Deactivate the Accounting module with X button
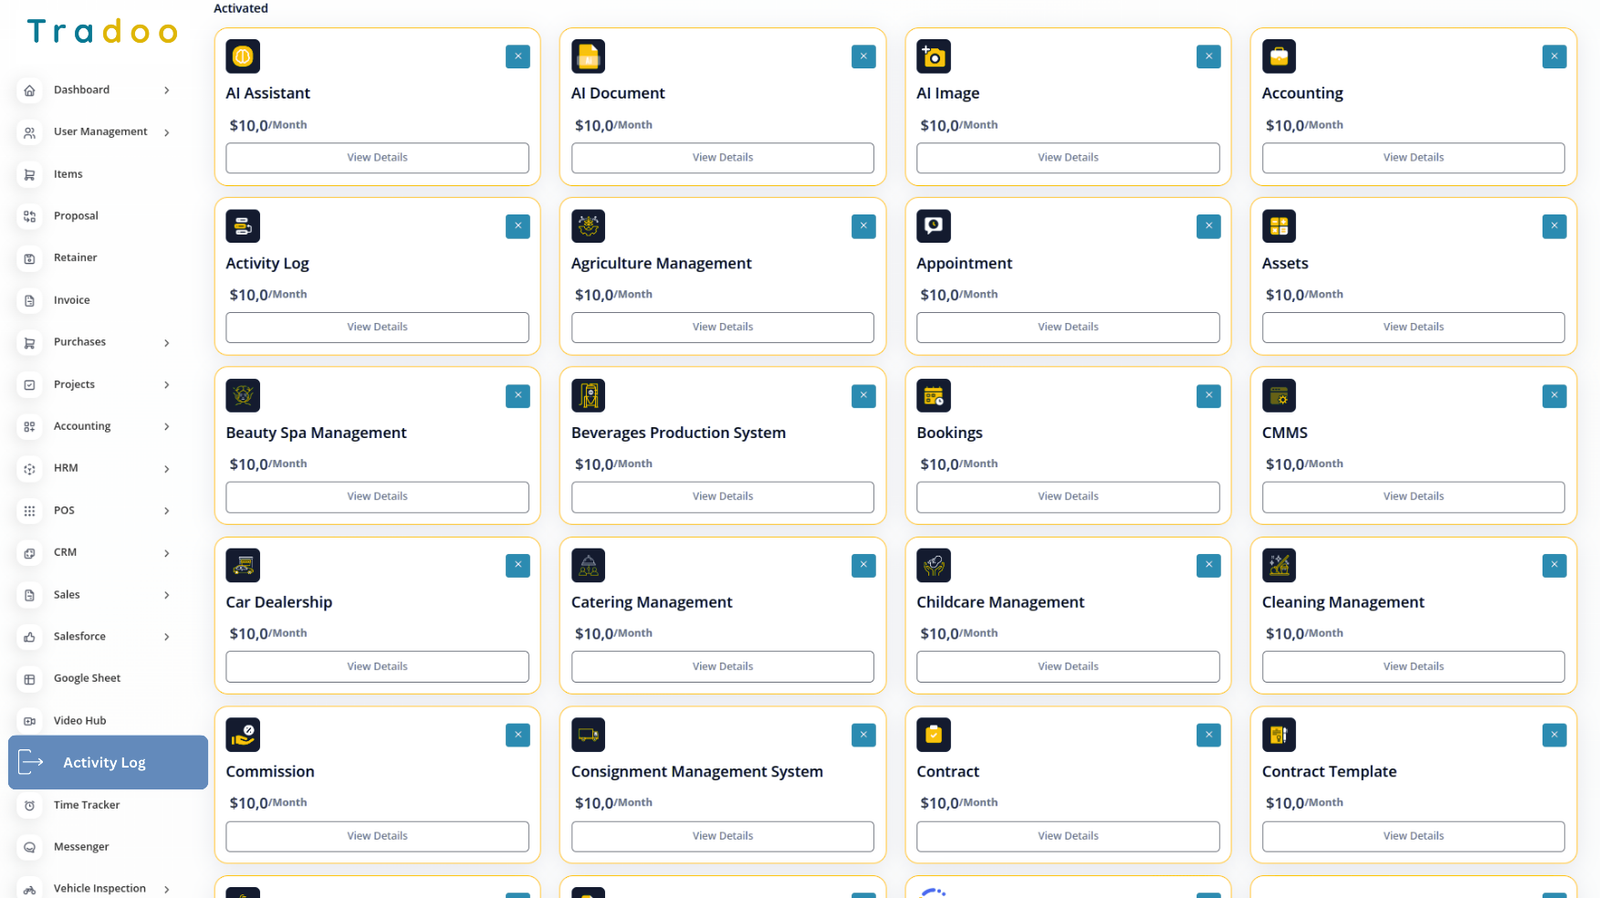Screen dimensions: 1600x898 point(1553,57)
